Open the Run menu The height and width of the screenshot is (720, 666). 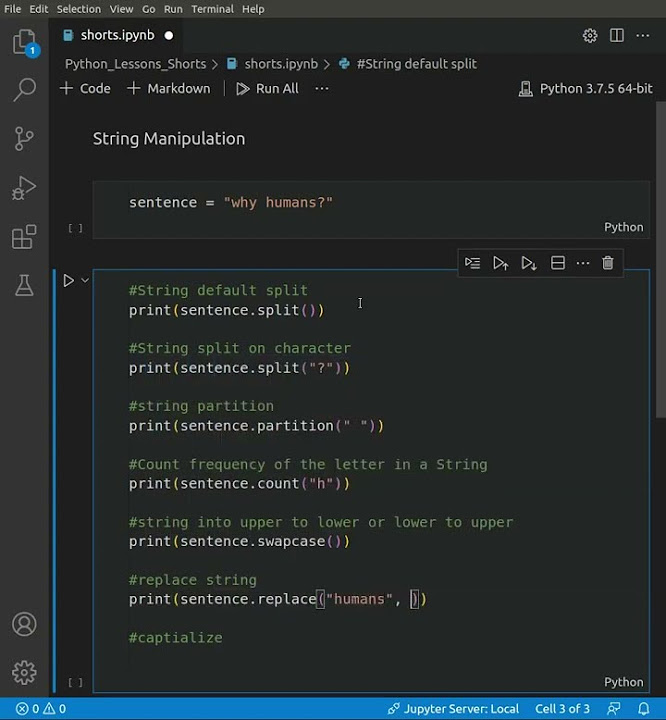(173, 9)
